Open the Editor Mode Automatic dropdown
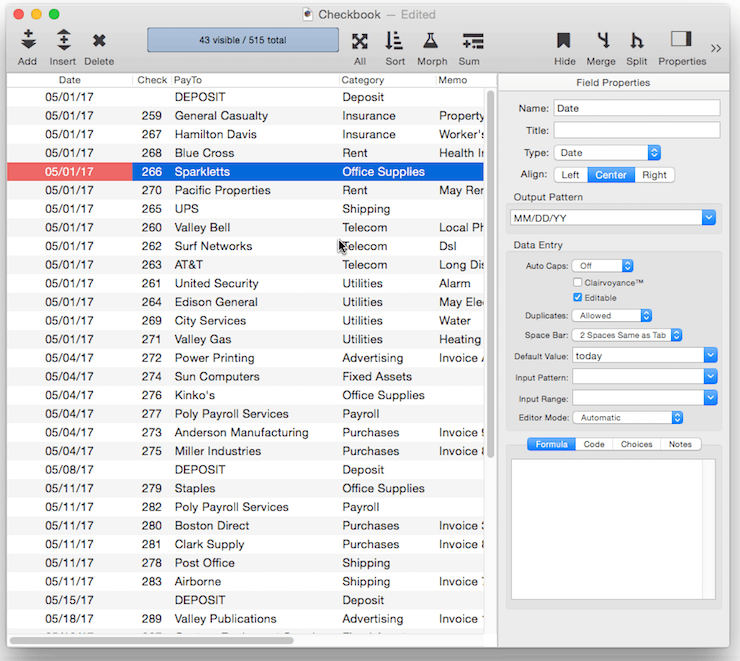 point(627,418)
